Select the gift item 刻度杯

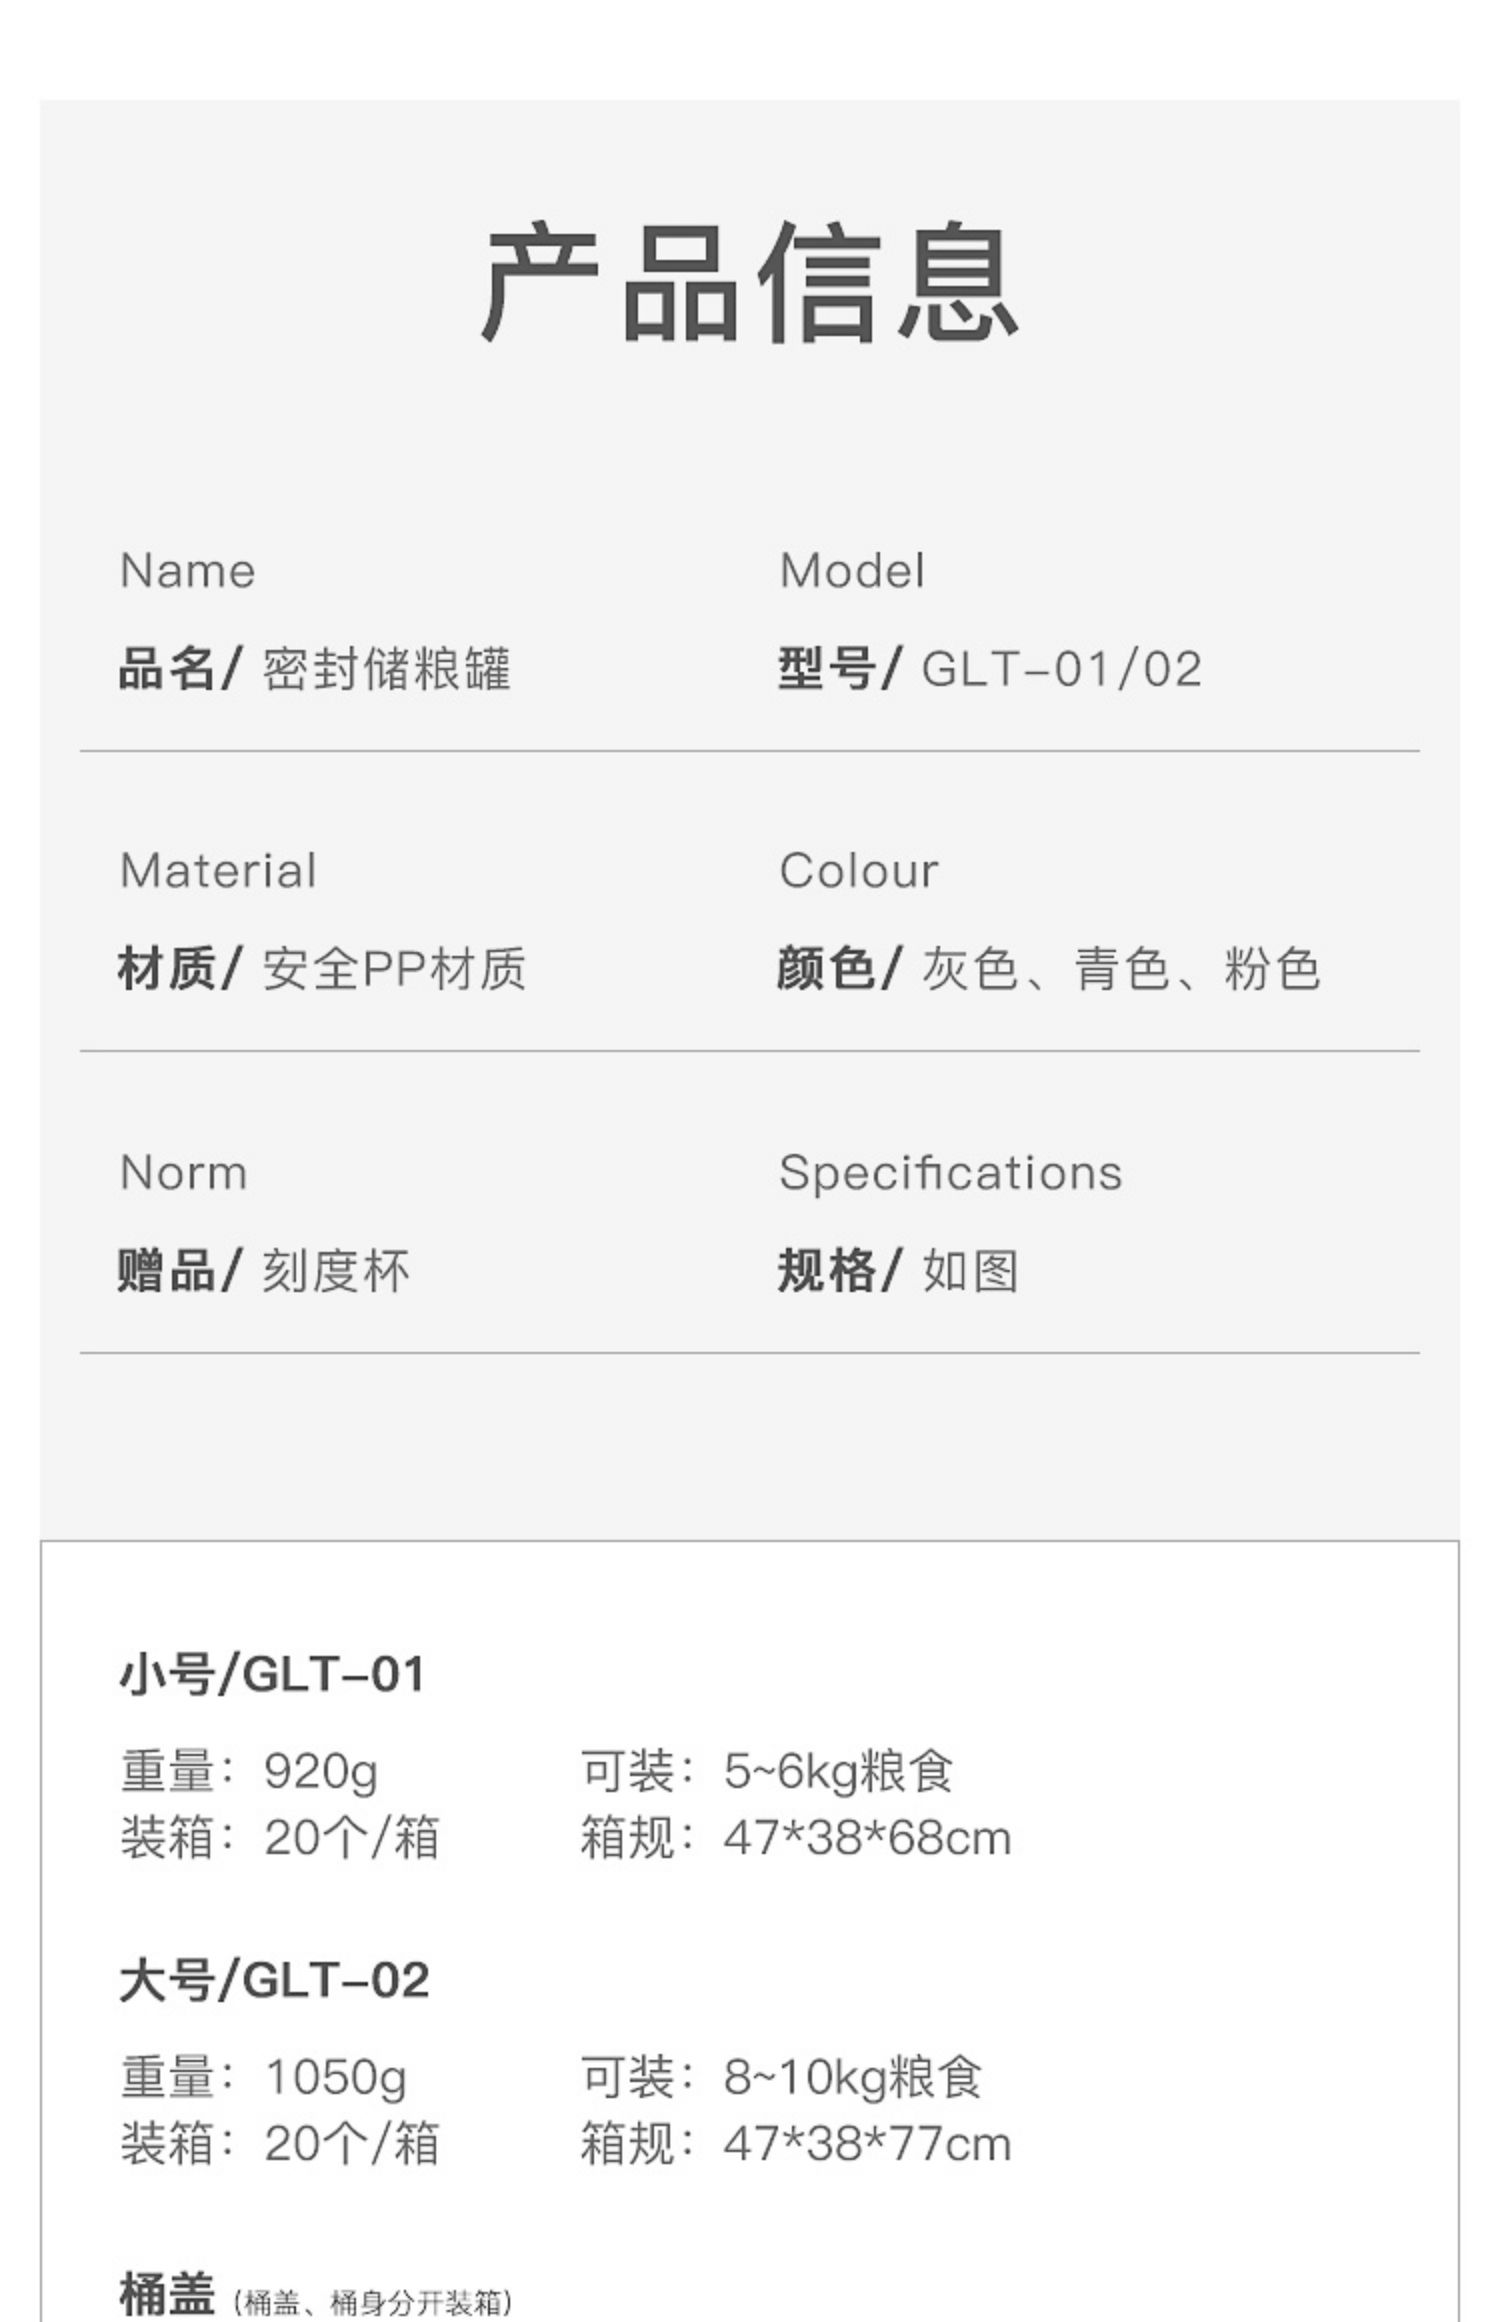tap(336, 1271)
